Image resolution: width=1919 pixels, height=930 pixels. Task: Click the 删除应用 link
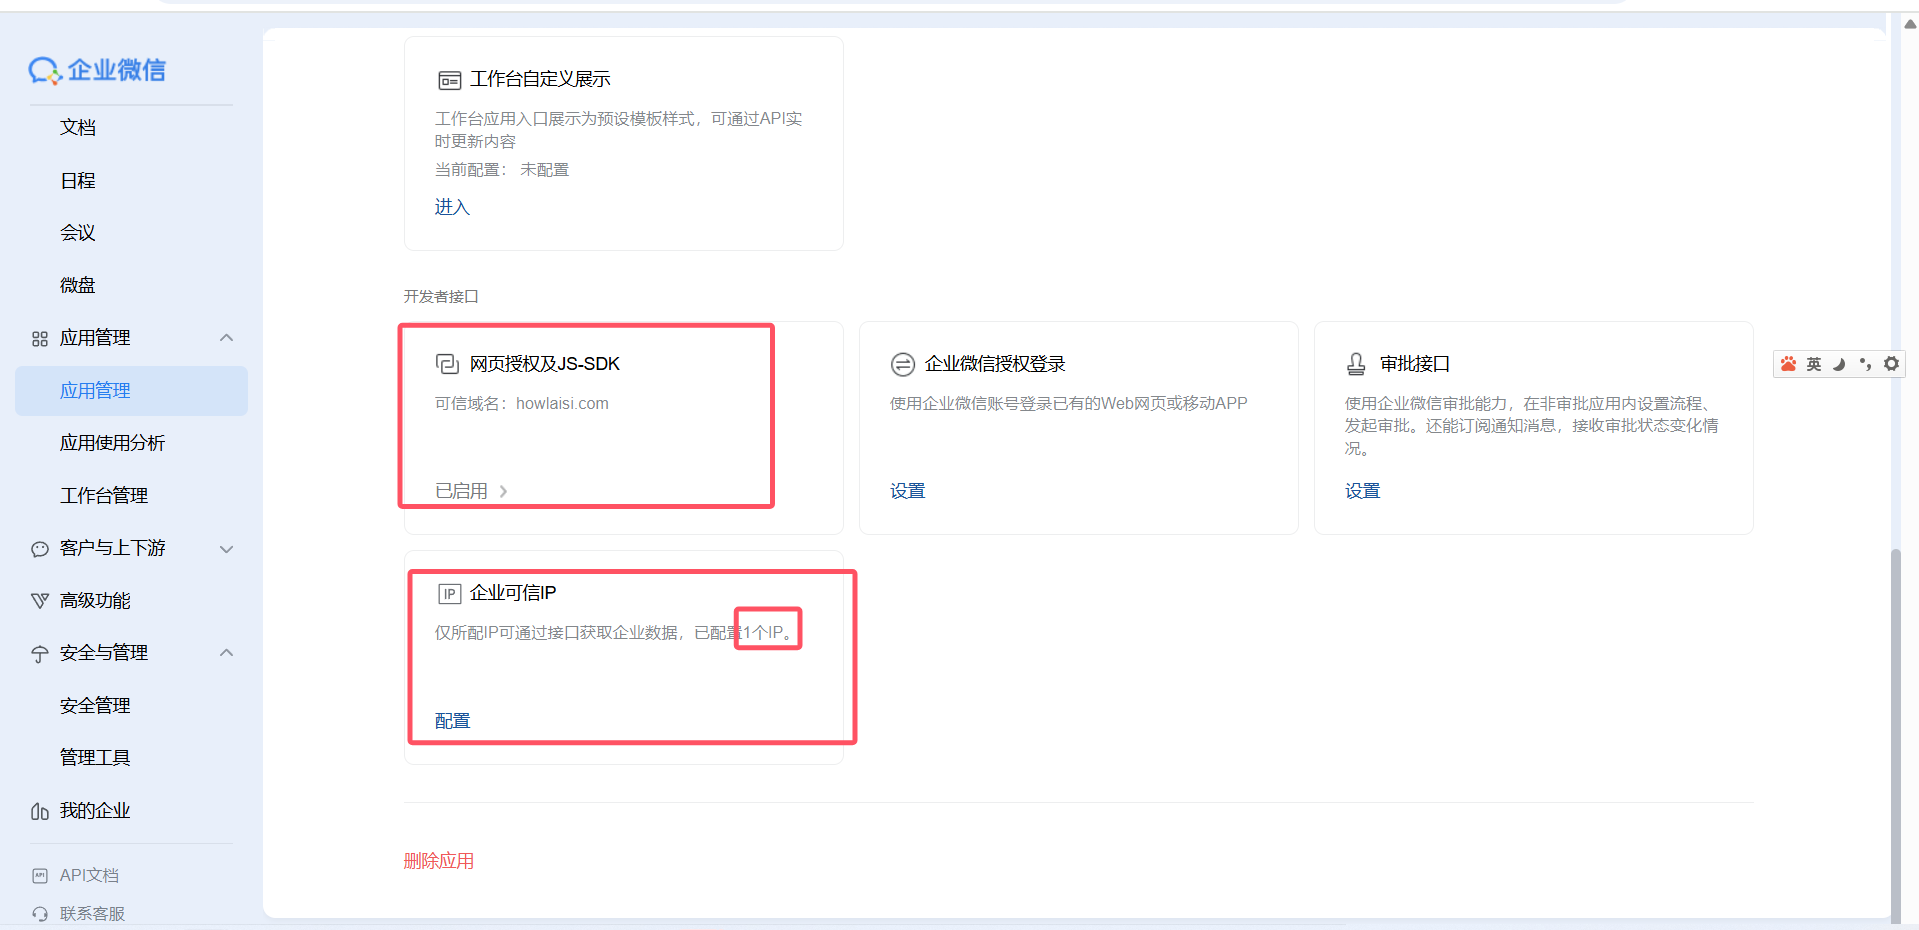(438, 860)
